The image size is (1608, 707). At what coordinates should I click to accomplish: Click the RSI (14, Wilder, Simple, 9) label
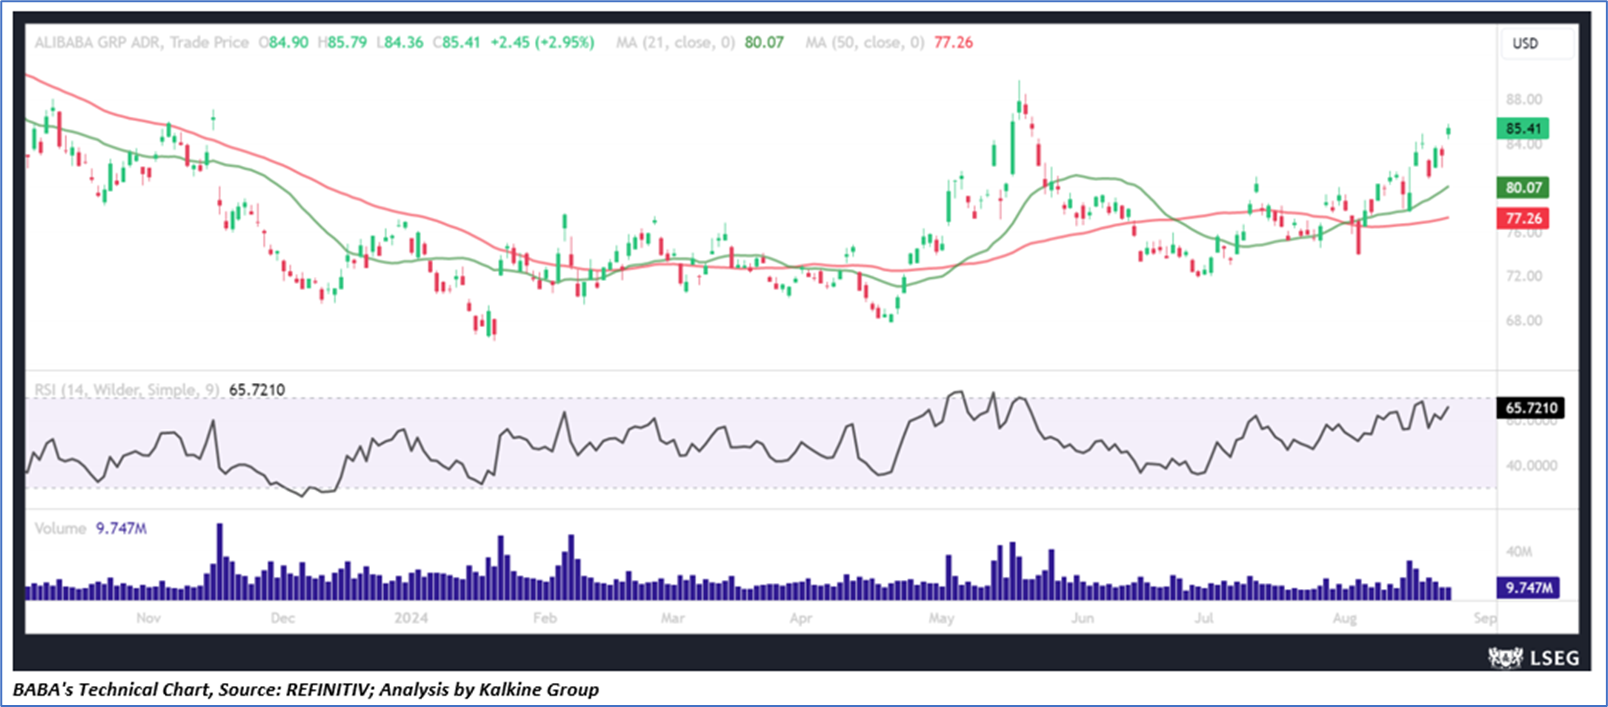tap(128, 389)
